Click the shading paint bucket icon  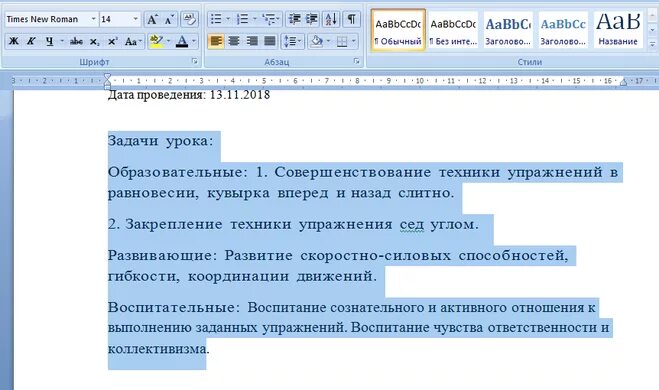[x=316, y=41]
